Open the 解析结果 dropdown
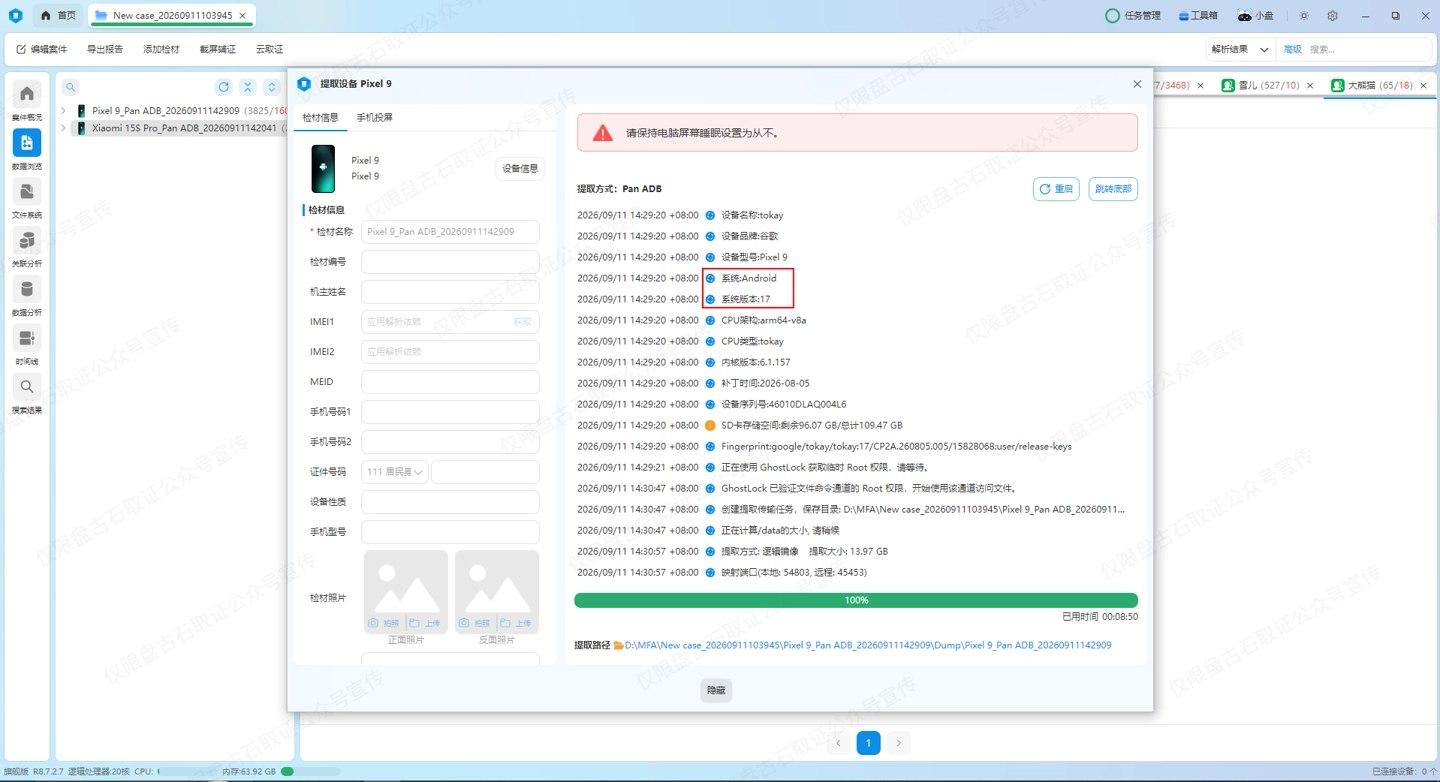The width and height of the screenshot is (1440, 782). coord(1241,49)
